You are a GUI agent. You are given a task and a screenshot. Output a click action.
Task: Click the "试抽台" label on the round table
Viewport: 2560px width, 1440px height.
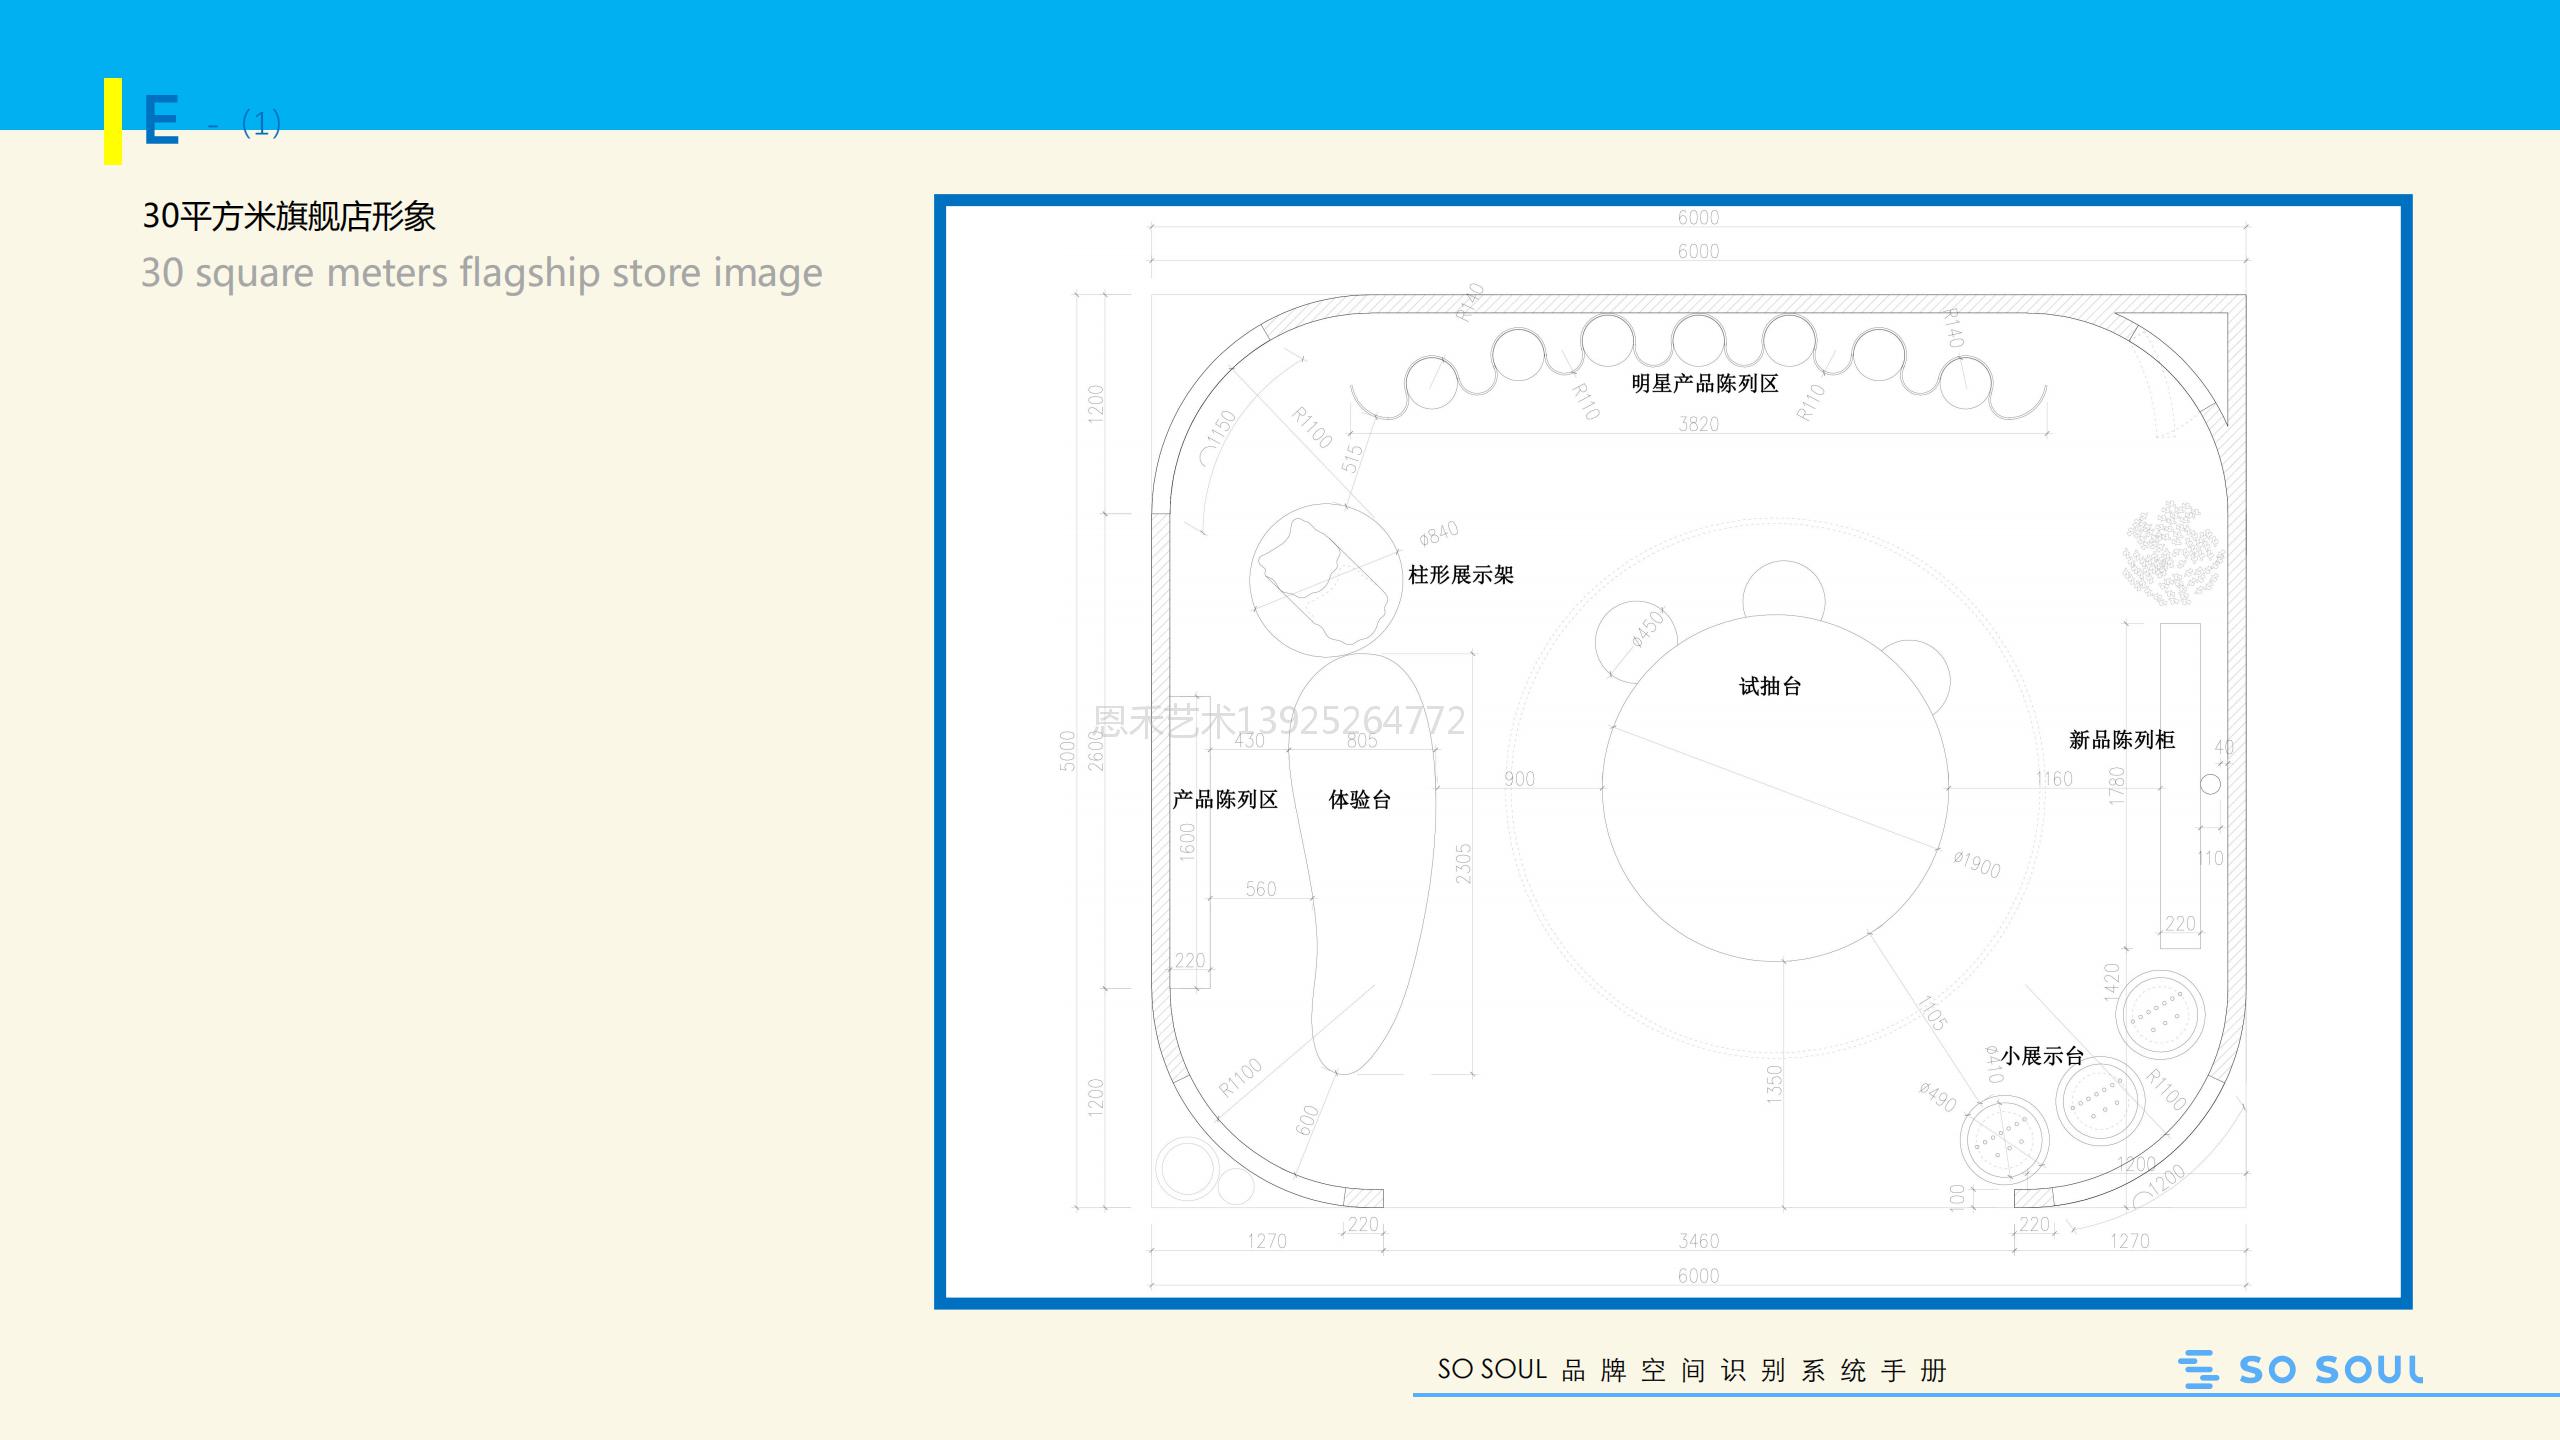click(1769, 686)
